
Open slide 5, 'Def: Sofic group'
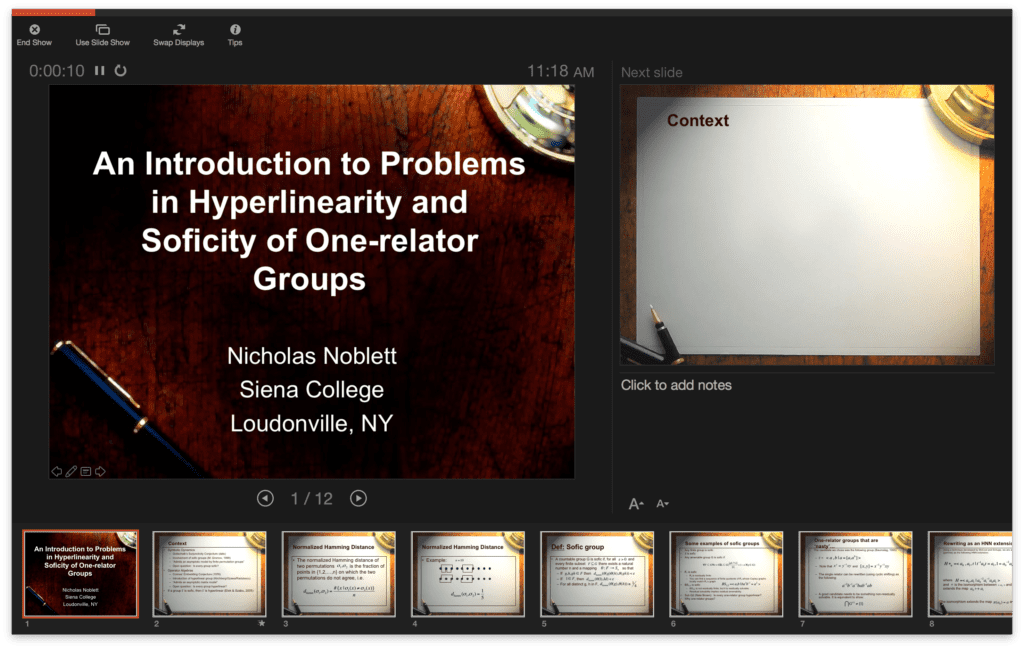(x=597, y=575)
